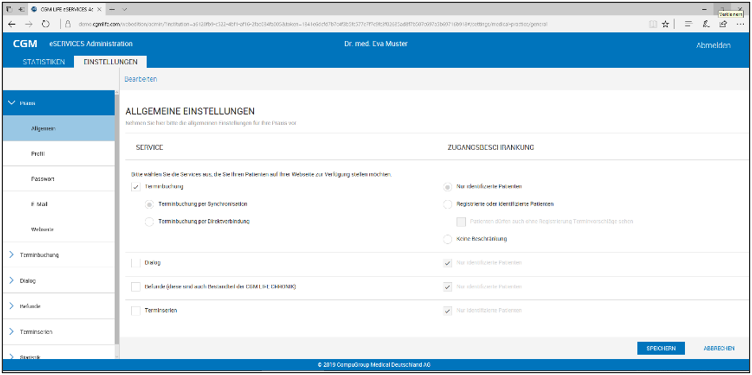Click the SPEICHERN button
This screenshot has width=752, height=375.
pyautogui.click(x=661, y=349)
